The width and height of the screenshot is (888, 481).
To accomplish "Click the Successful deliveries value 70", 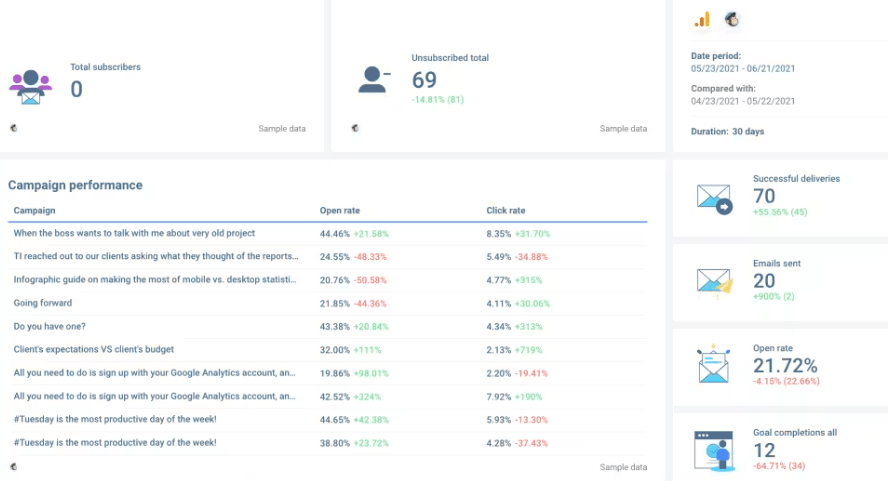I will point(764,196).
